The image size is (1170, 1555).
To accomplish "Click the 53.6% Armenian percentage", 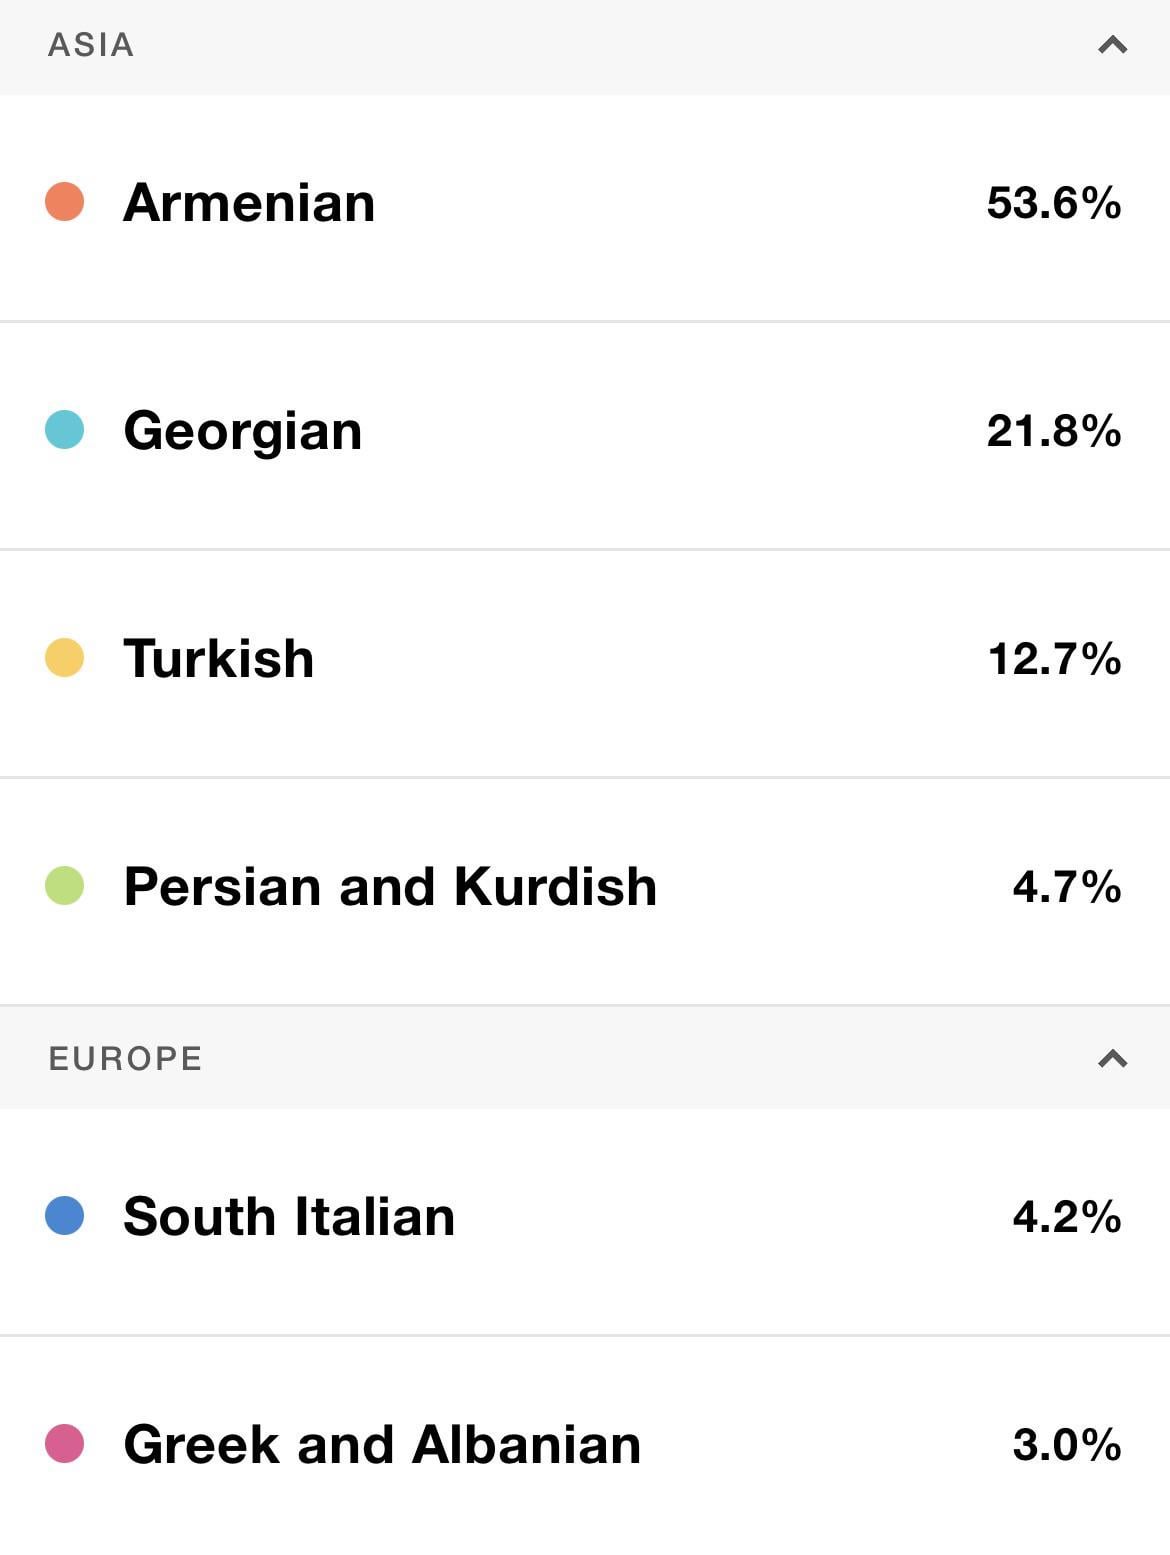I will pyautogui.click(x=1053, y=203).
